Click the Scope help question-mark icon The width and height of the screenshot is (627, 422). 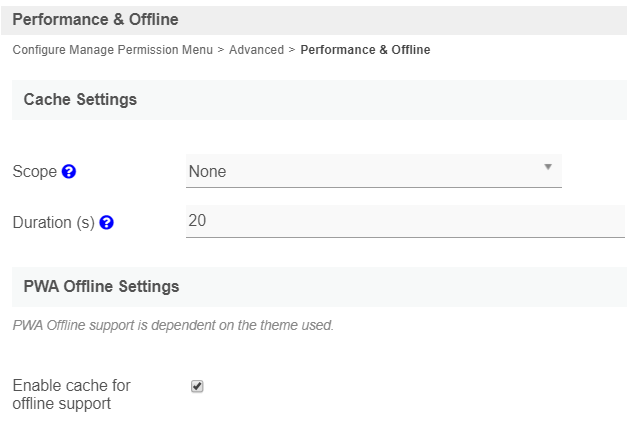click(69, 172)
